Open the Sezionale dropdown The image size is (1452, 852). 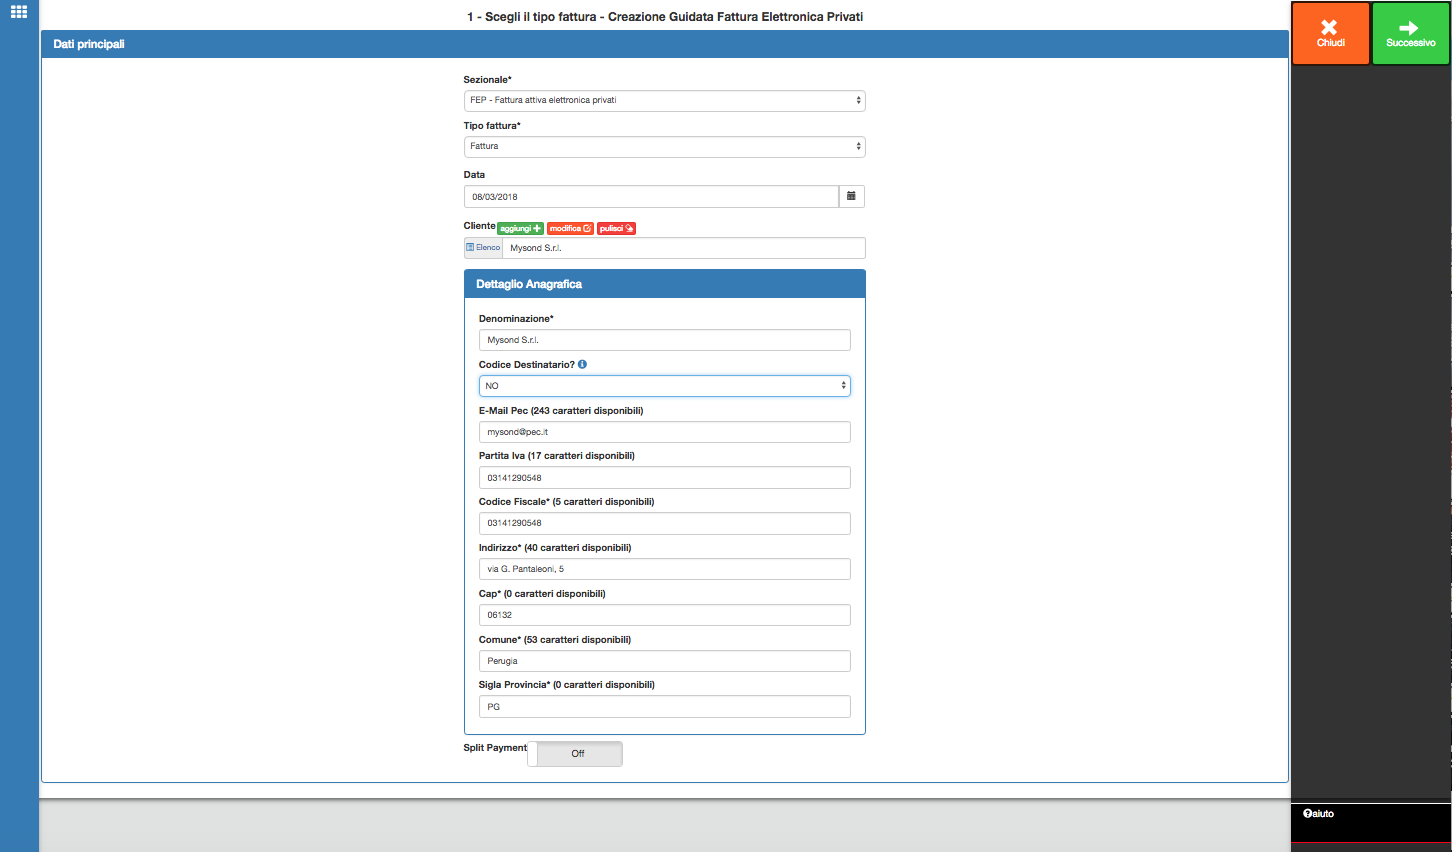pyautogui.click(x=664, y=100)
